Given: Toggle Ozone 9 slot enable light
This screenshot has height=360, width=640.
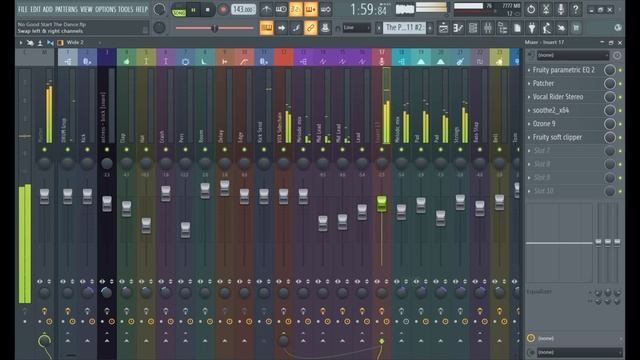Looking at the screenshot, I should pos(620,124).
